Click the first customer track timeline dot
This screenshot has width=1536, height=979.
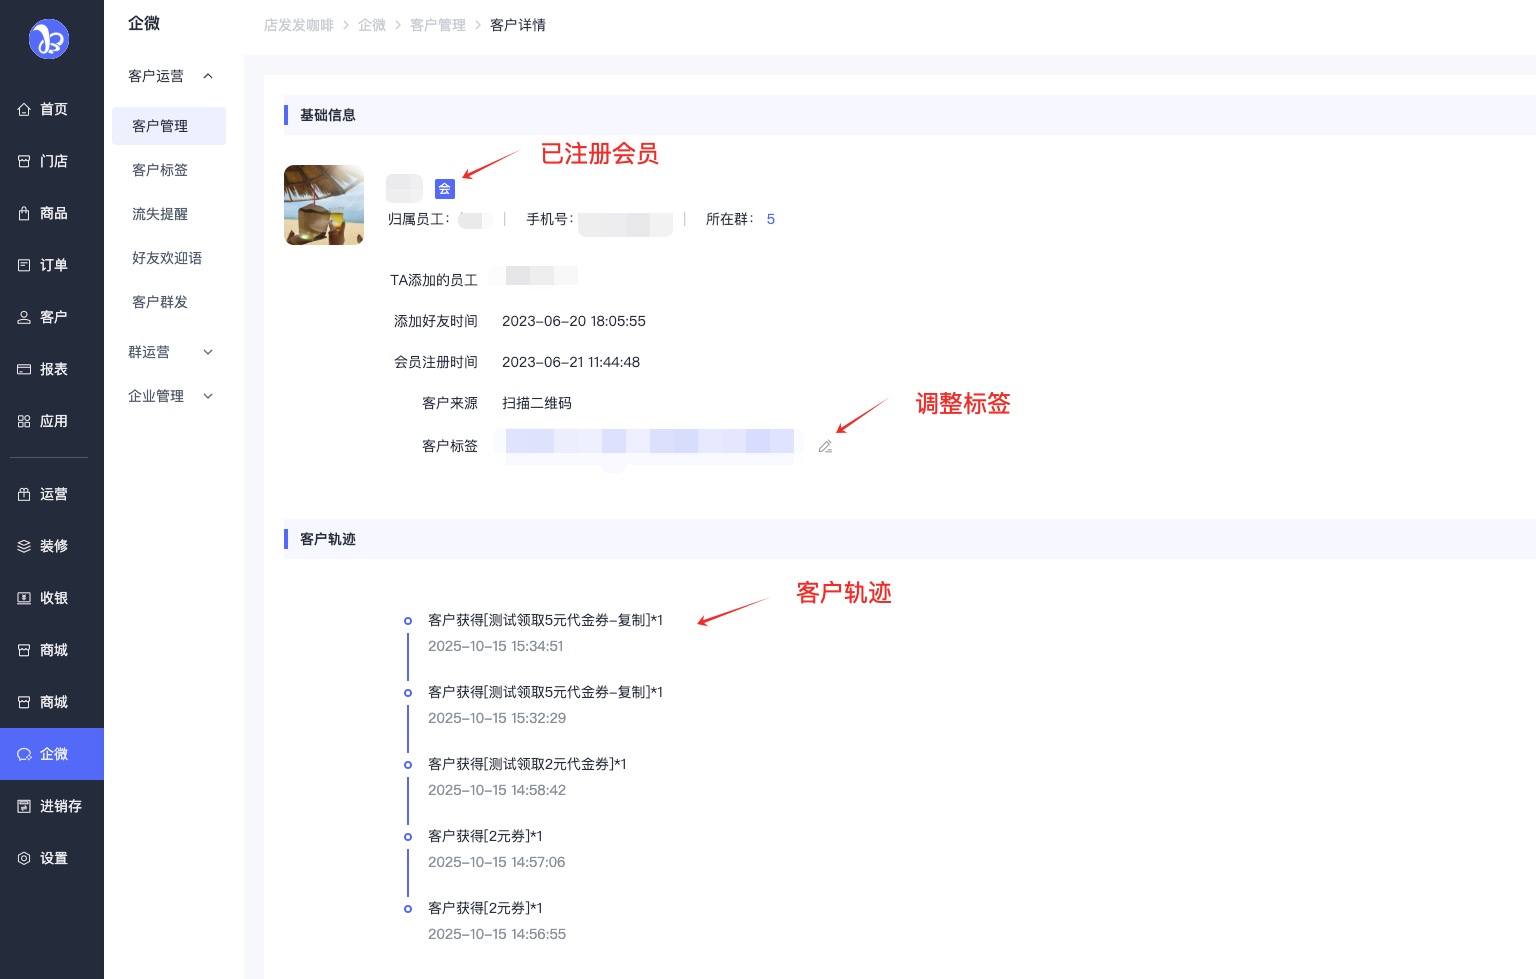(x=408, y=621)
